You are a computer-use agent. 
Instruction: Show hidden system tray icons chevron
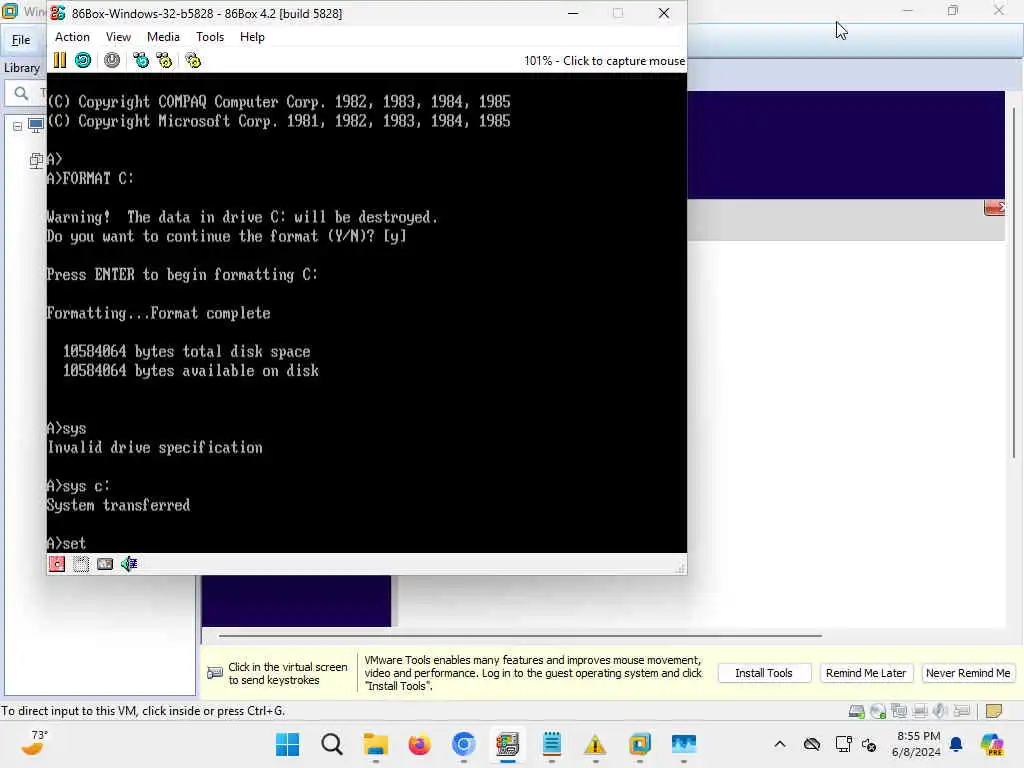click(780, 744)
